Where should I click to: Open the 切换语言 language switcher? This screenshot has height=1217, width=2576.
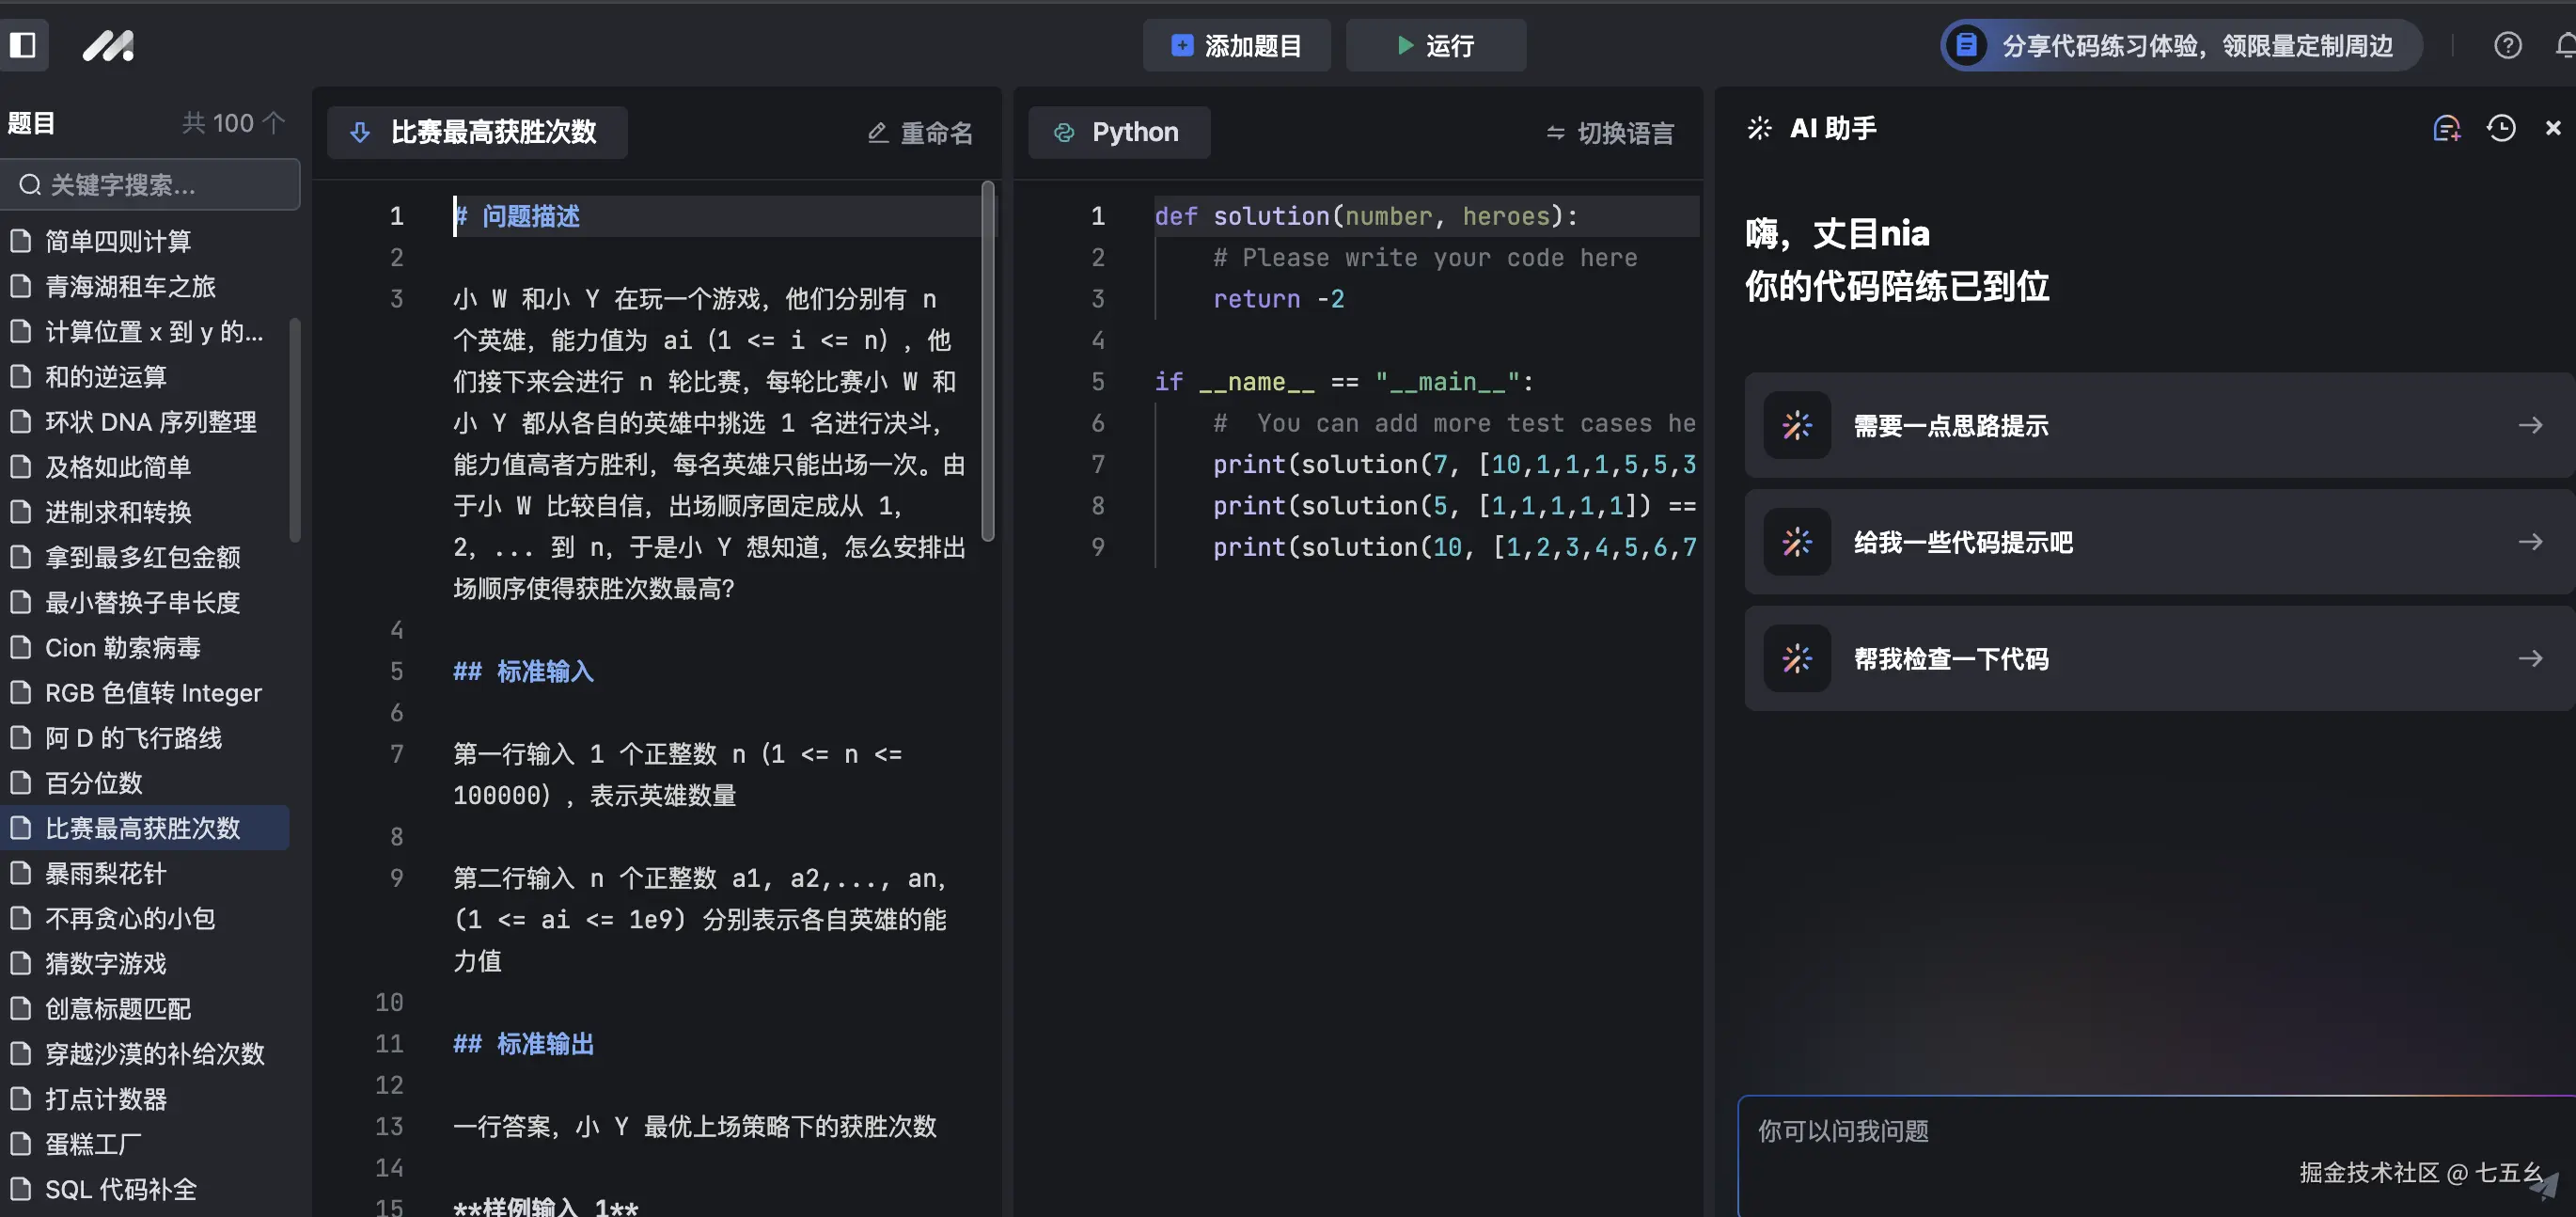click(1609, 132)
